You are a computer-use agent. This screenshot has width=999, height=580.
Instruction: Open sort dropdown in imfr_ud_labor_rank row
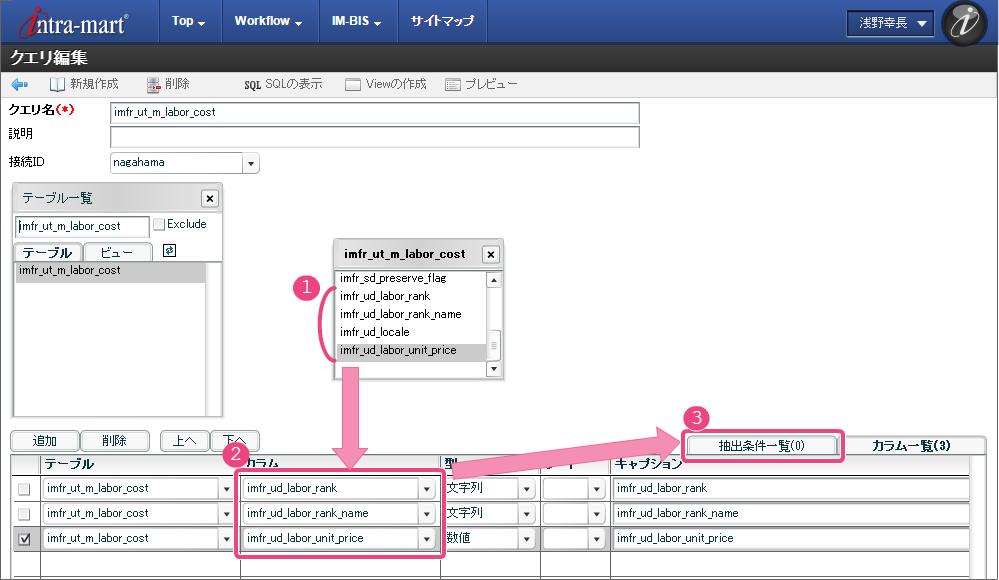596,489
